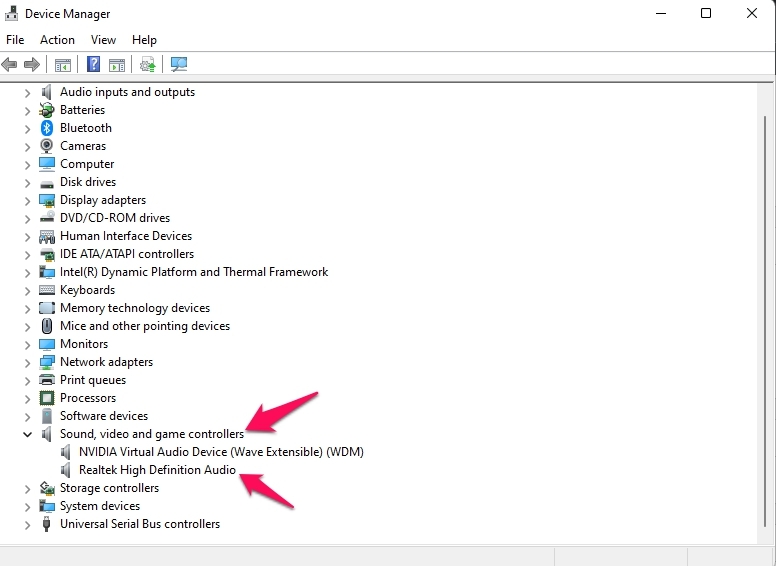Click the Processors chip icon
The width and height of the screenshot is (776, 566).
(47, 398)
